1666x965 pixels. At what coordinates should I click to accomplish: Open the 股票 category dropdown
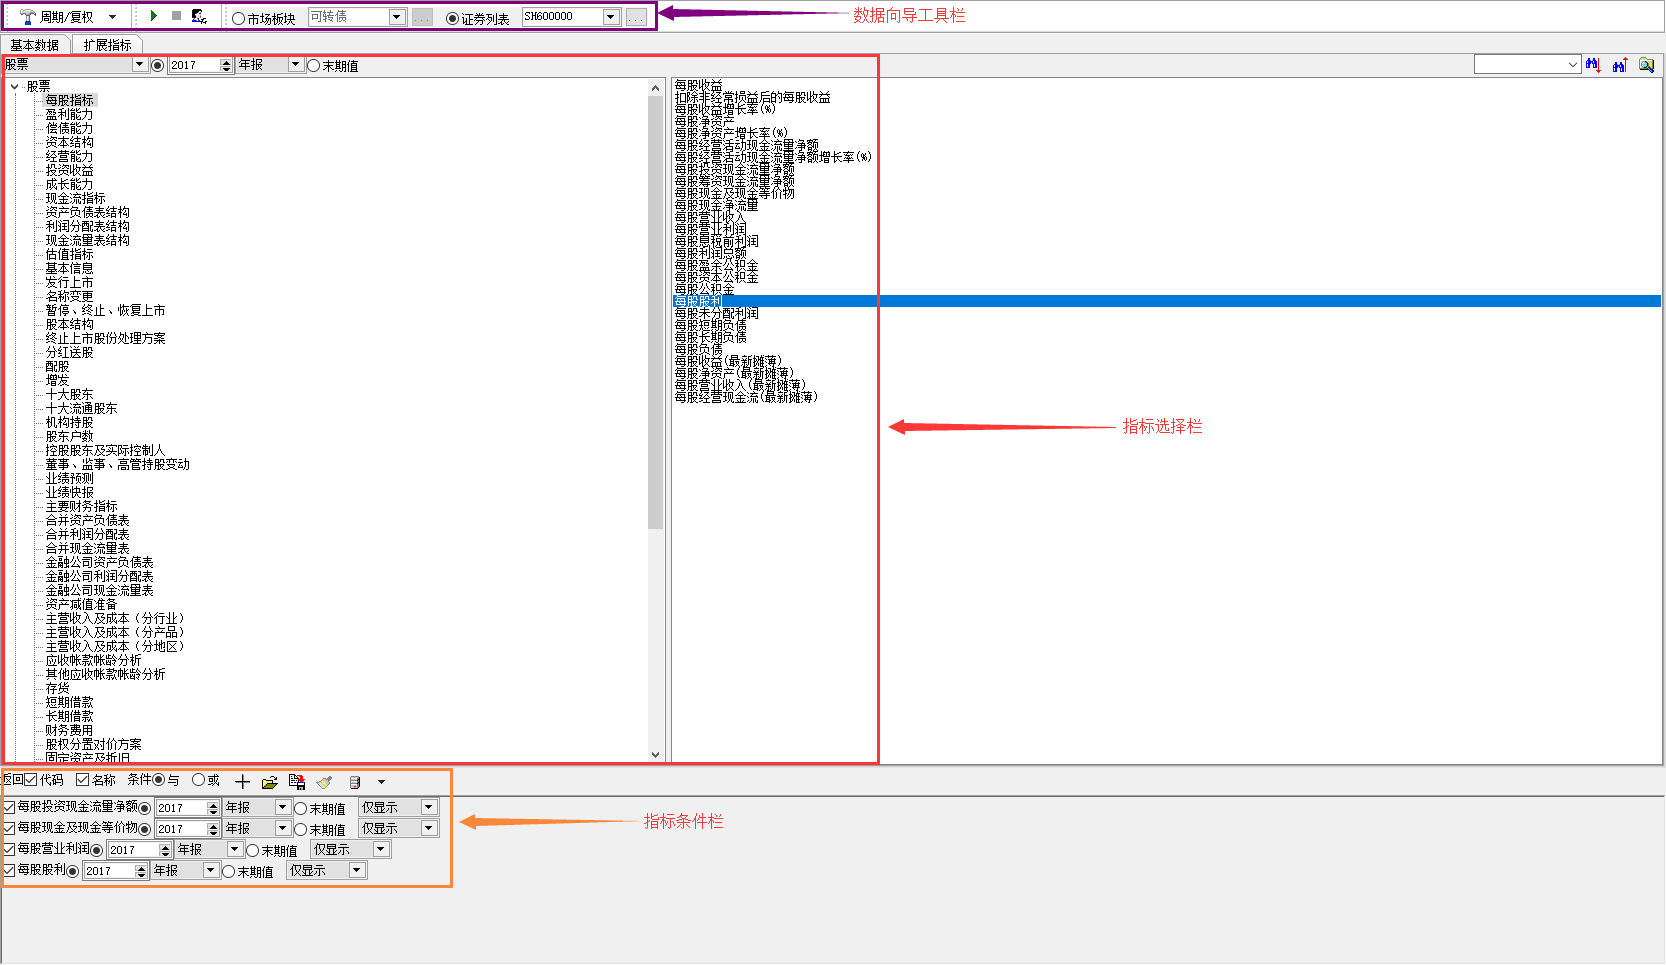click(x=139, y=65)
